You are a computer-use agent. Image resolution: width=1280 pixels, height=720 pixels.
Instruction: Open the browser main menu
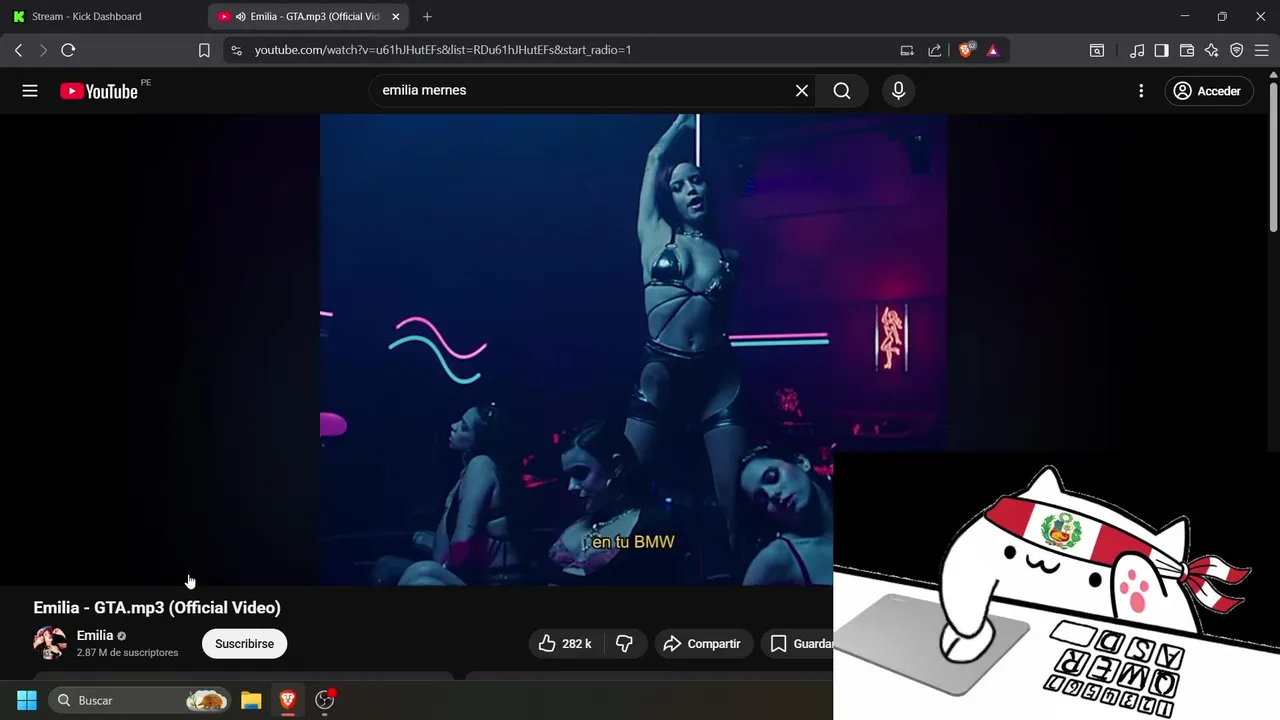(1261, 50)
